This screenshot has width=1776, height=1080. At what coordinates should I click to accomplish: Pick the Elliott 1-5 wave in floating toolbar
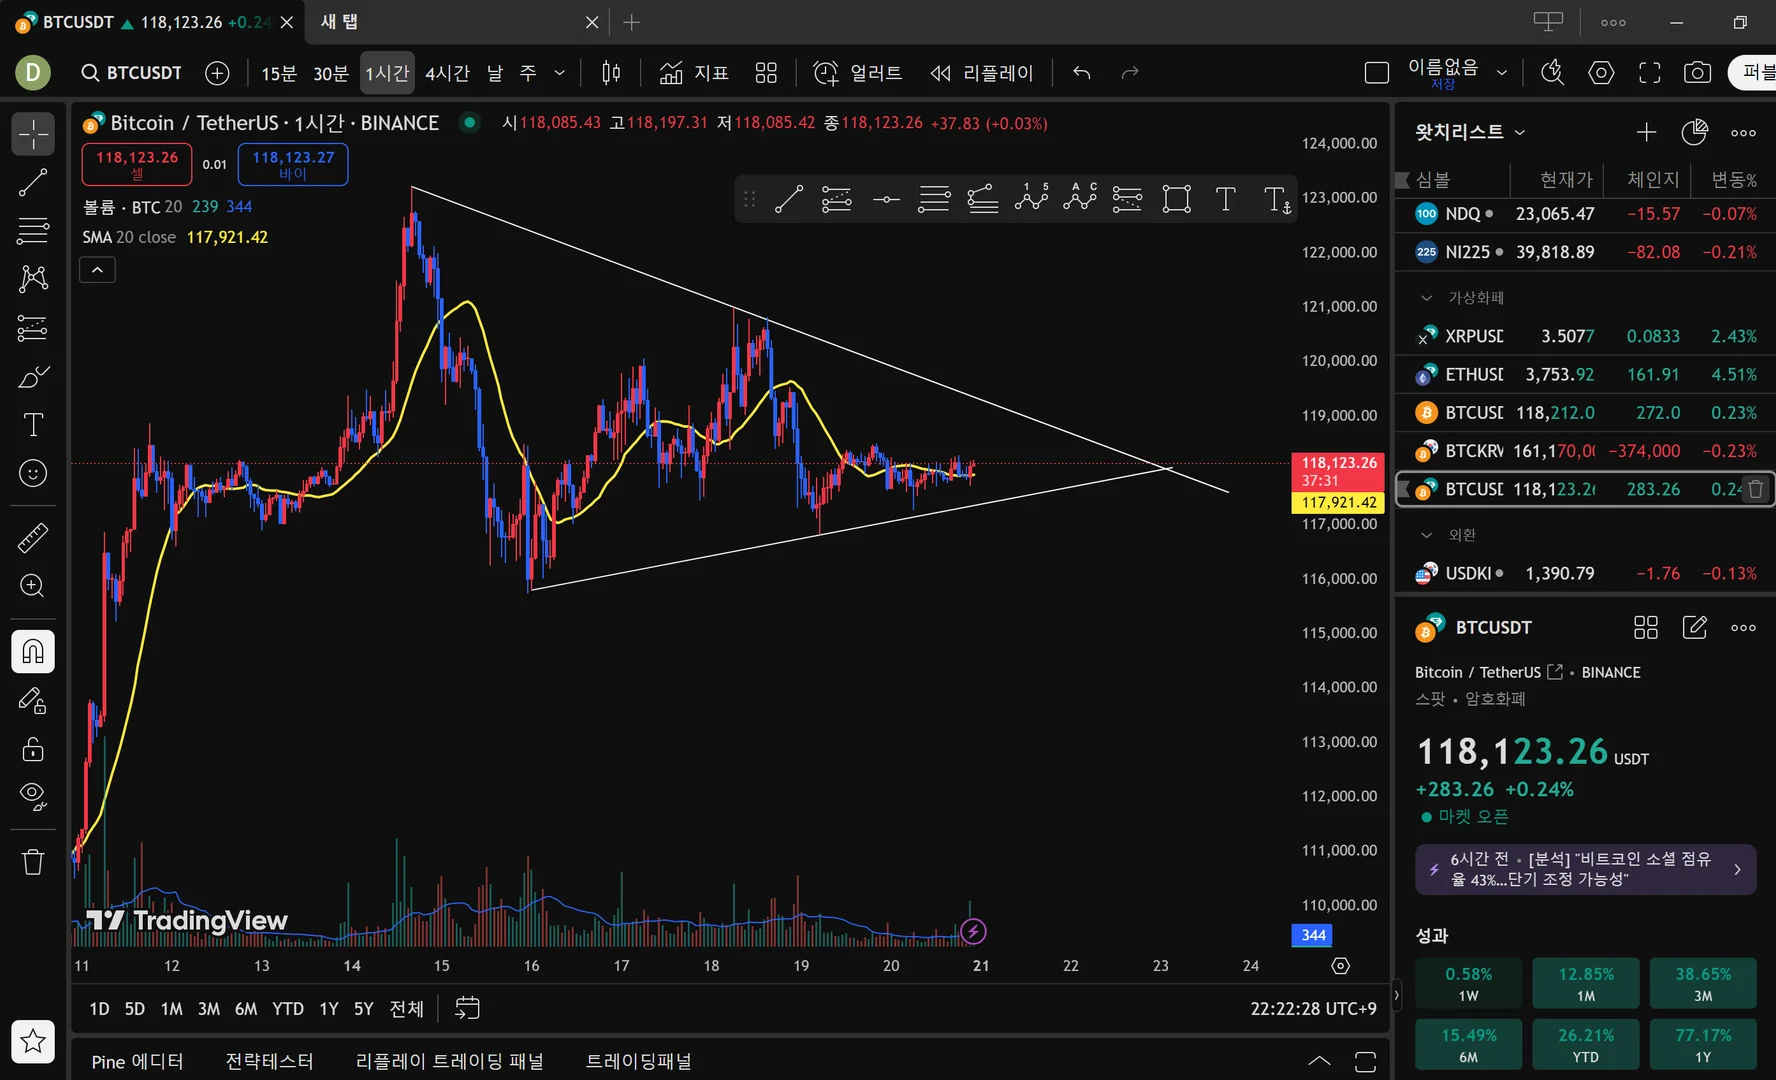1031,199
